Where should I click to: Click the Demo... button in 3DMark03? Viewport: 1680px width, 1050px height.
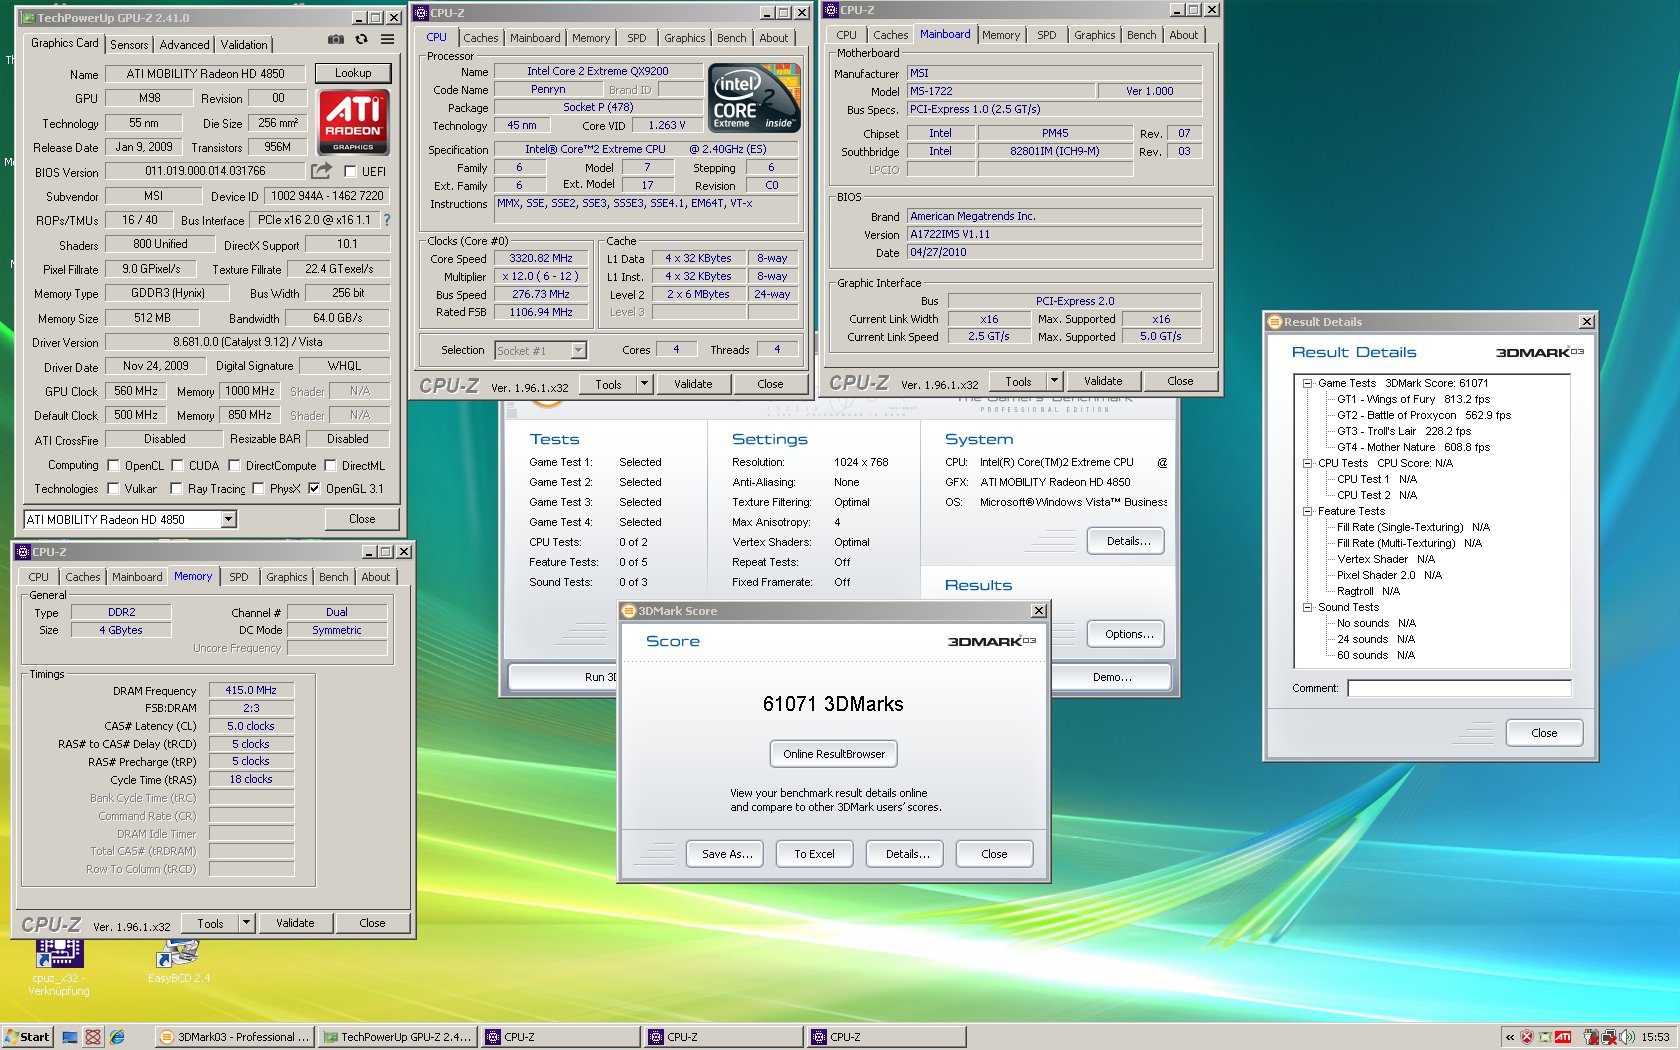[x=1112, y=677]
